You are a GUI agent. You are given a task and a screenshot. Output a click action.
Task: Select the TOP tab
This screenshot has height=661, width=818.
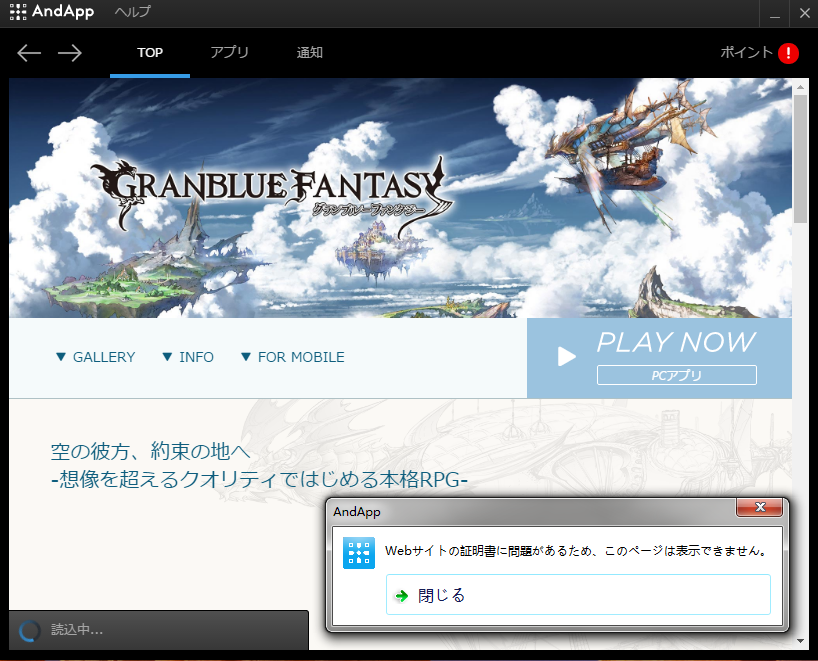[149, 53]
